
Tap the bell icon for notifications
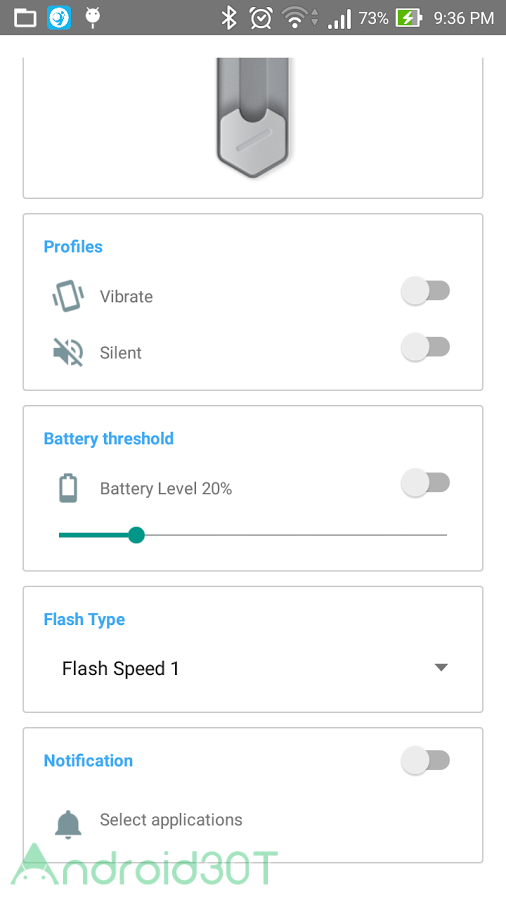click(68, 824)
